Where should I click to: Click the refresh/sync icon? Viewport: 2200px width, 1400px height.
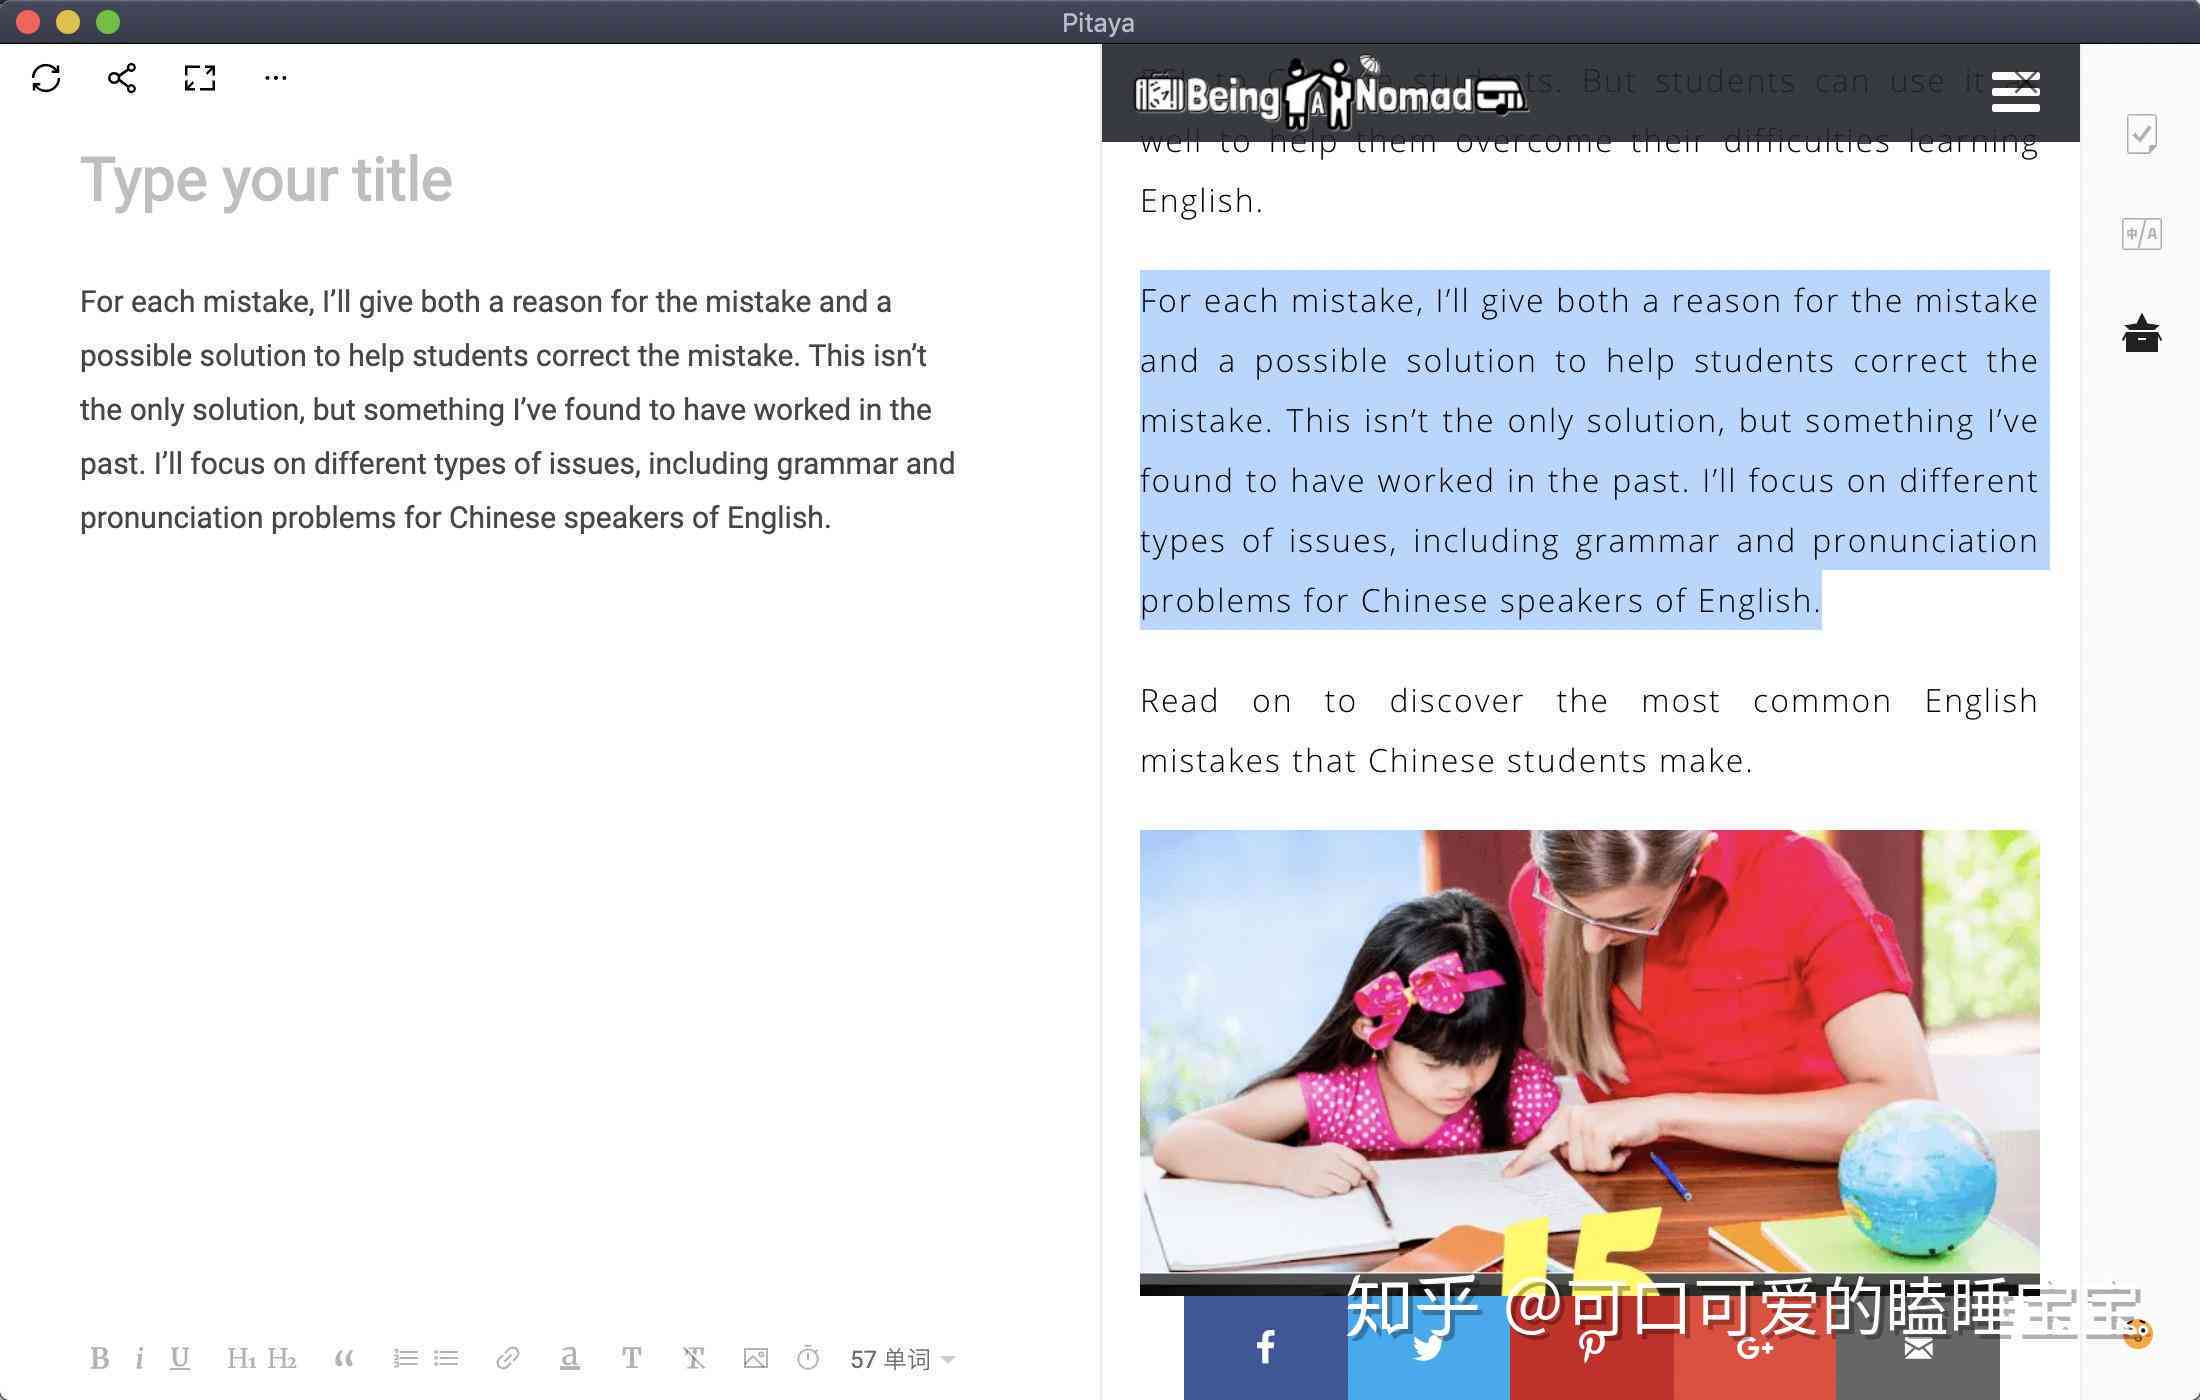click(x=47, y=77)
